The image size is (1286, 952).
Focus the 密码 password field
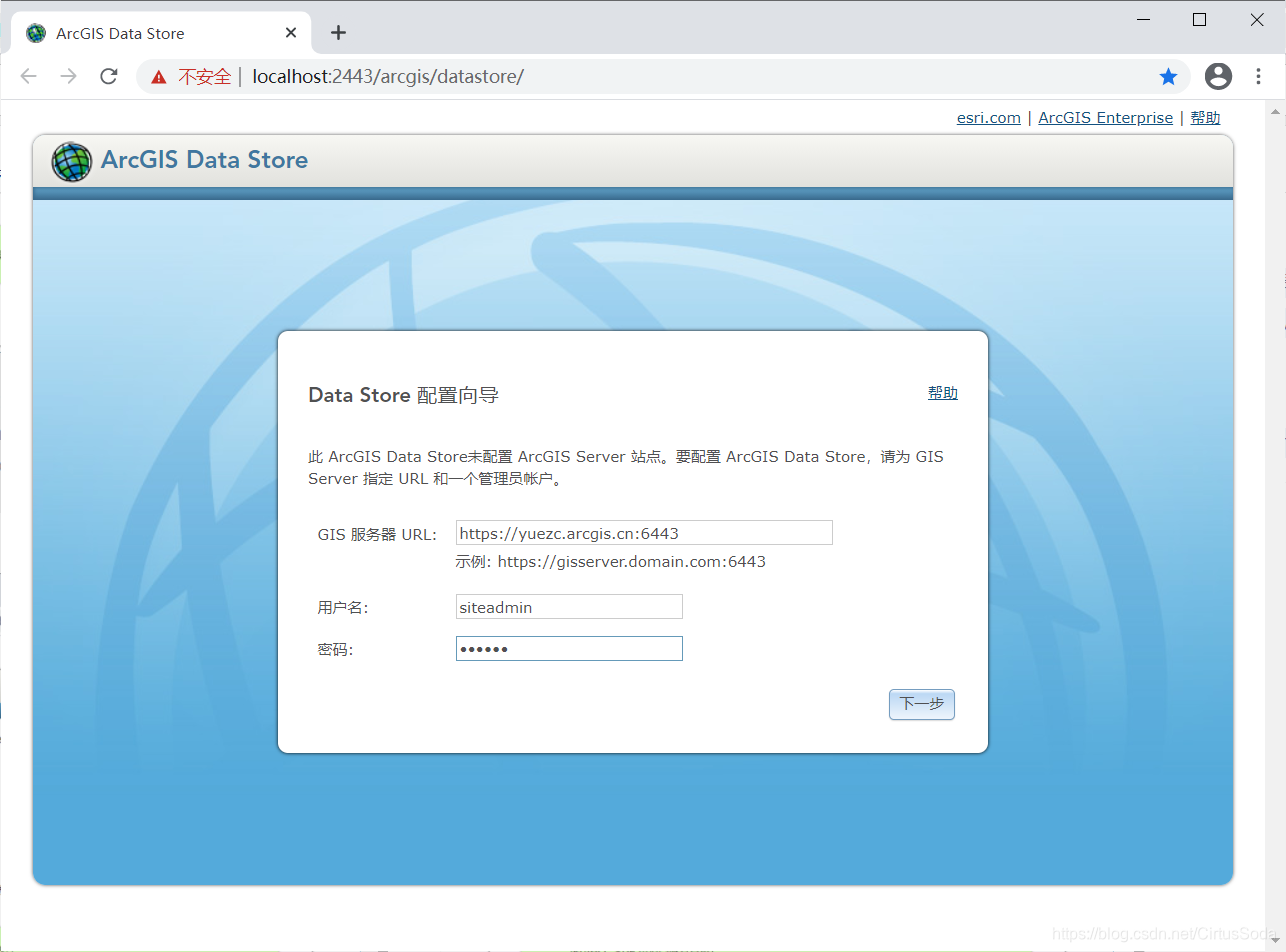pos(569,649)
